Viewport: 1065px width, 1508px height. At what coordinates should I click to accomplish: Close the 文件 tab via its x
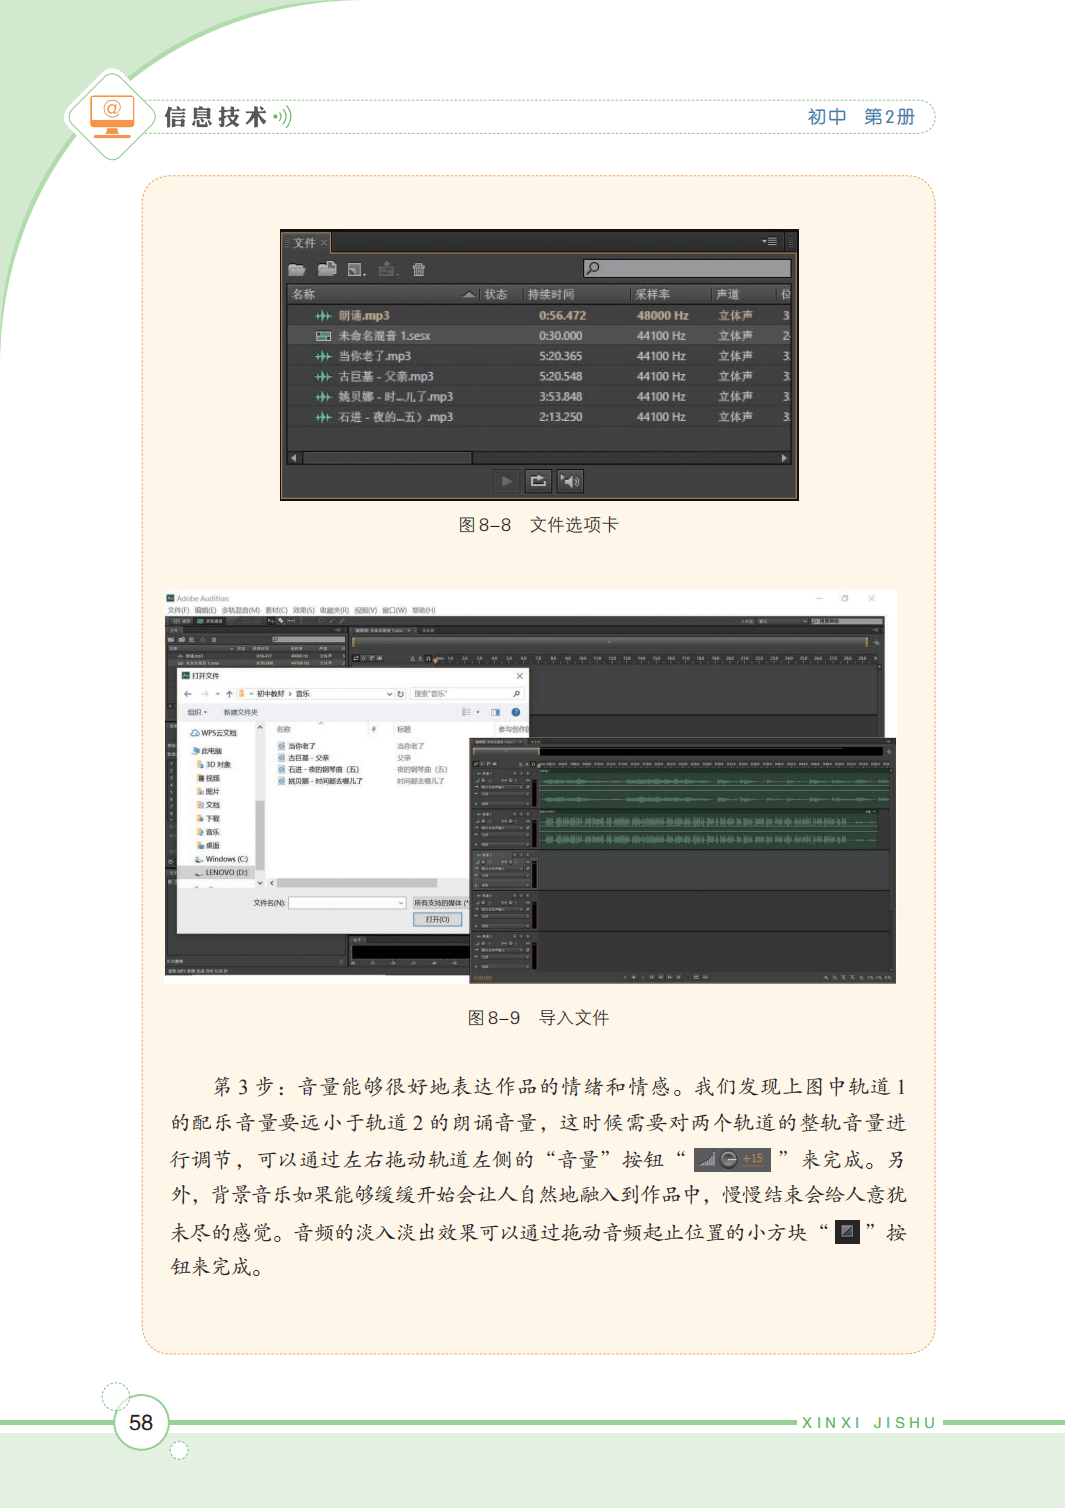coord(324,243)
